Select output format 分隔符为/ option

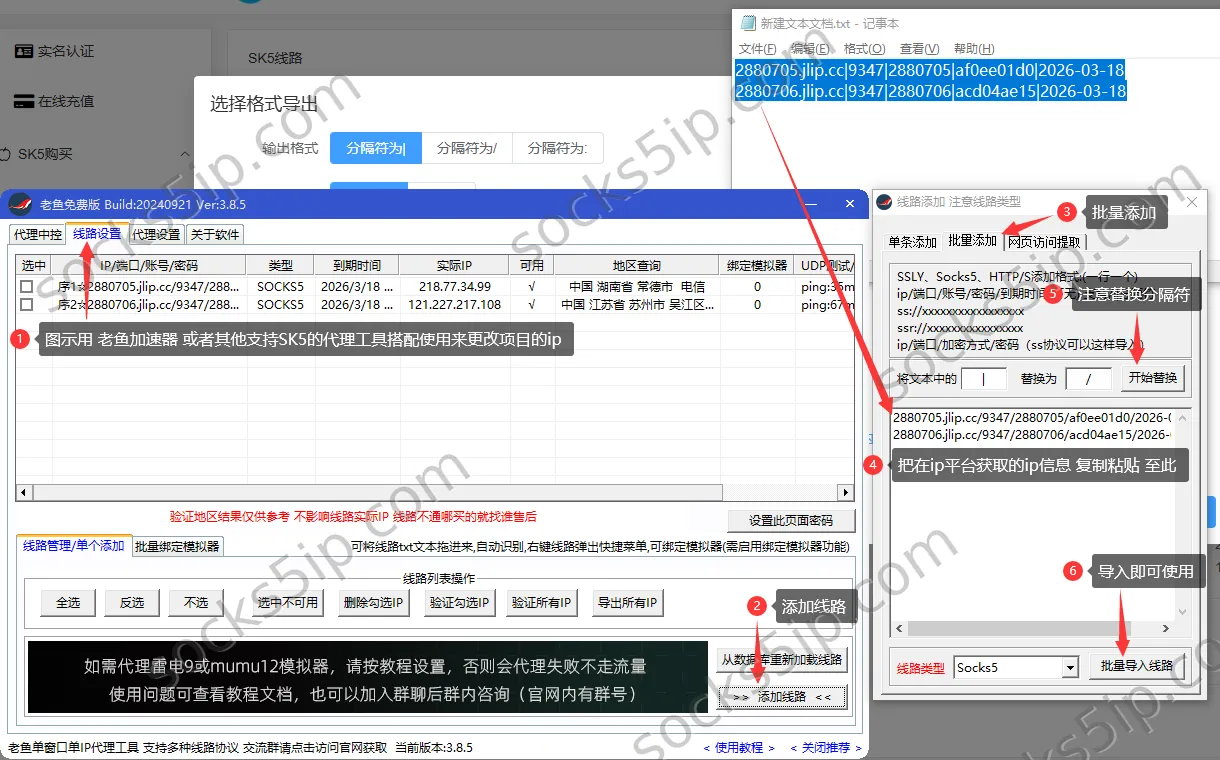tap(467, 148)
